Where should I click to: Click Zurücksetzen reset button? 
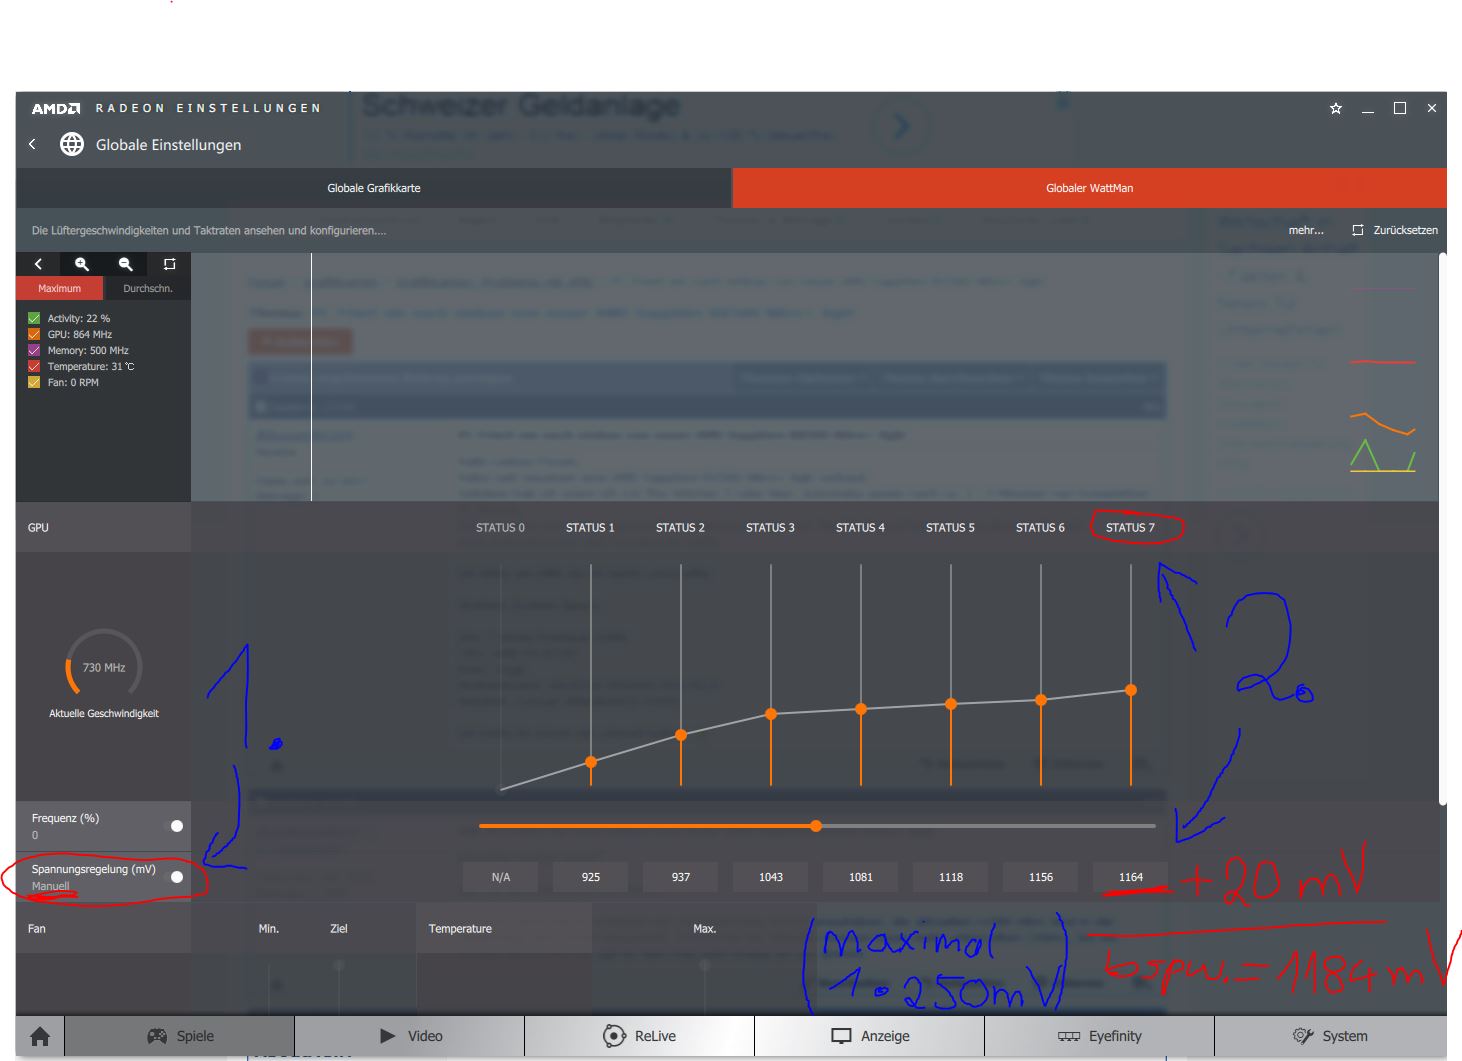[x=1395, y=230]
